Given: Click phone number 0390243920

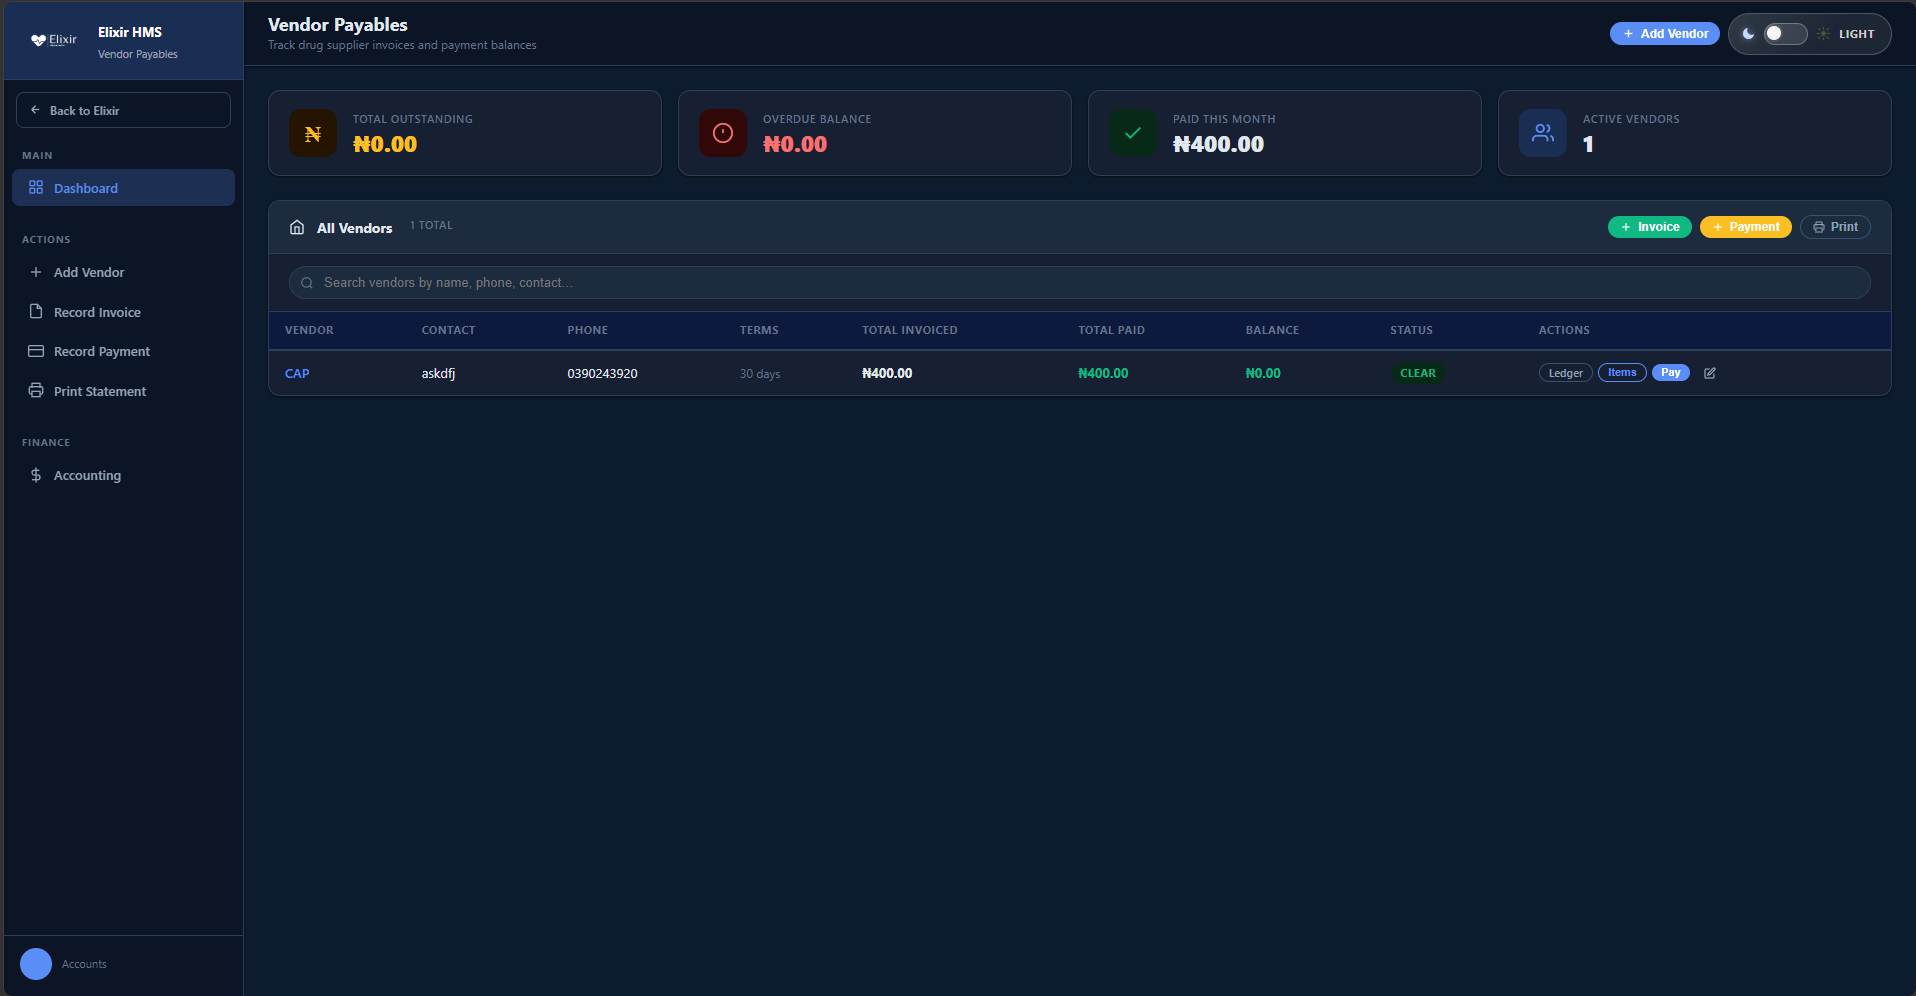Looking at the screenshot, I should click(x=602, y=374).
